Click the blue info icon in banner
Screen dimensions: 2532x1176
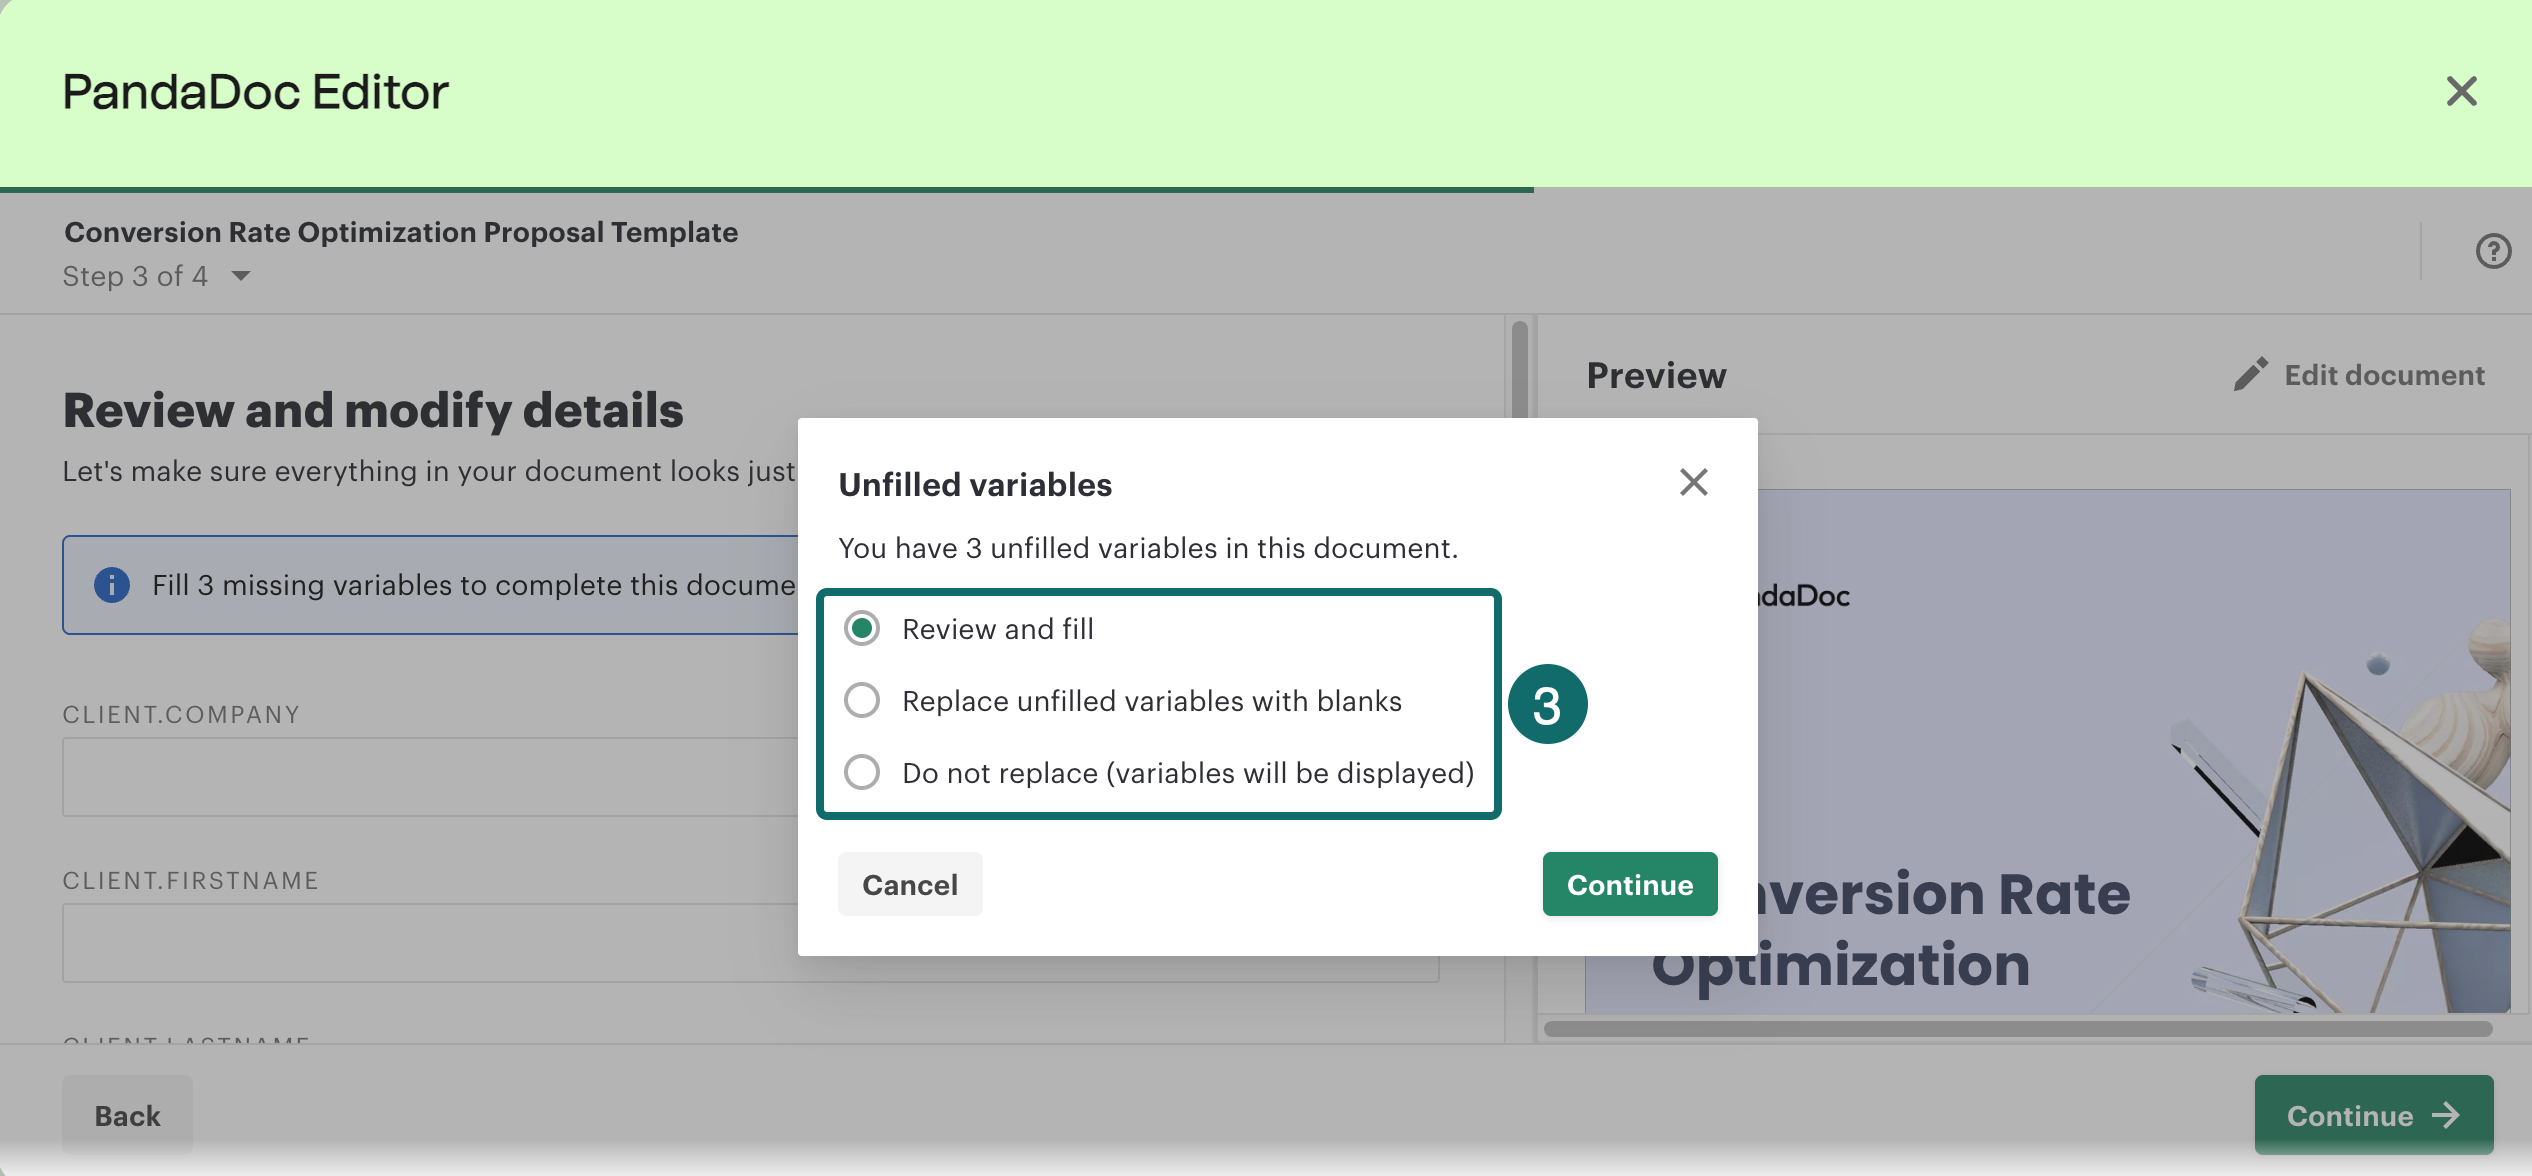click(x=112, y=585)
